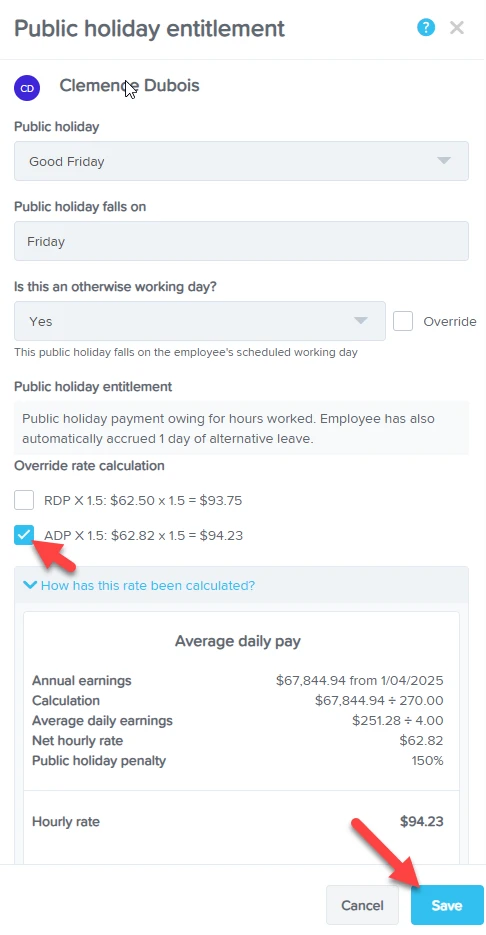
Task: Click the Hourly rate $94.23 total row
Action: point(238,822)
